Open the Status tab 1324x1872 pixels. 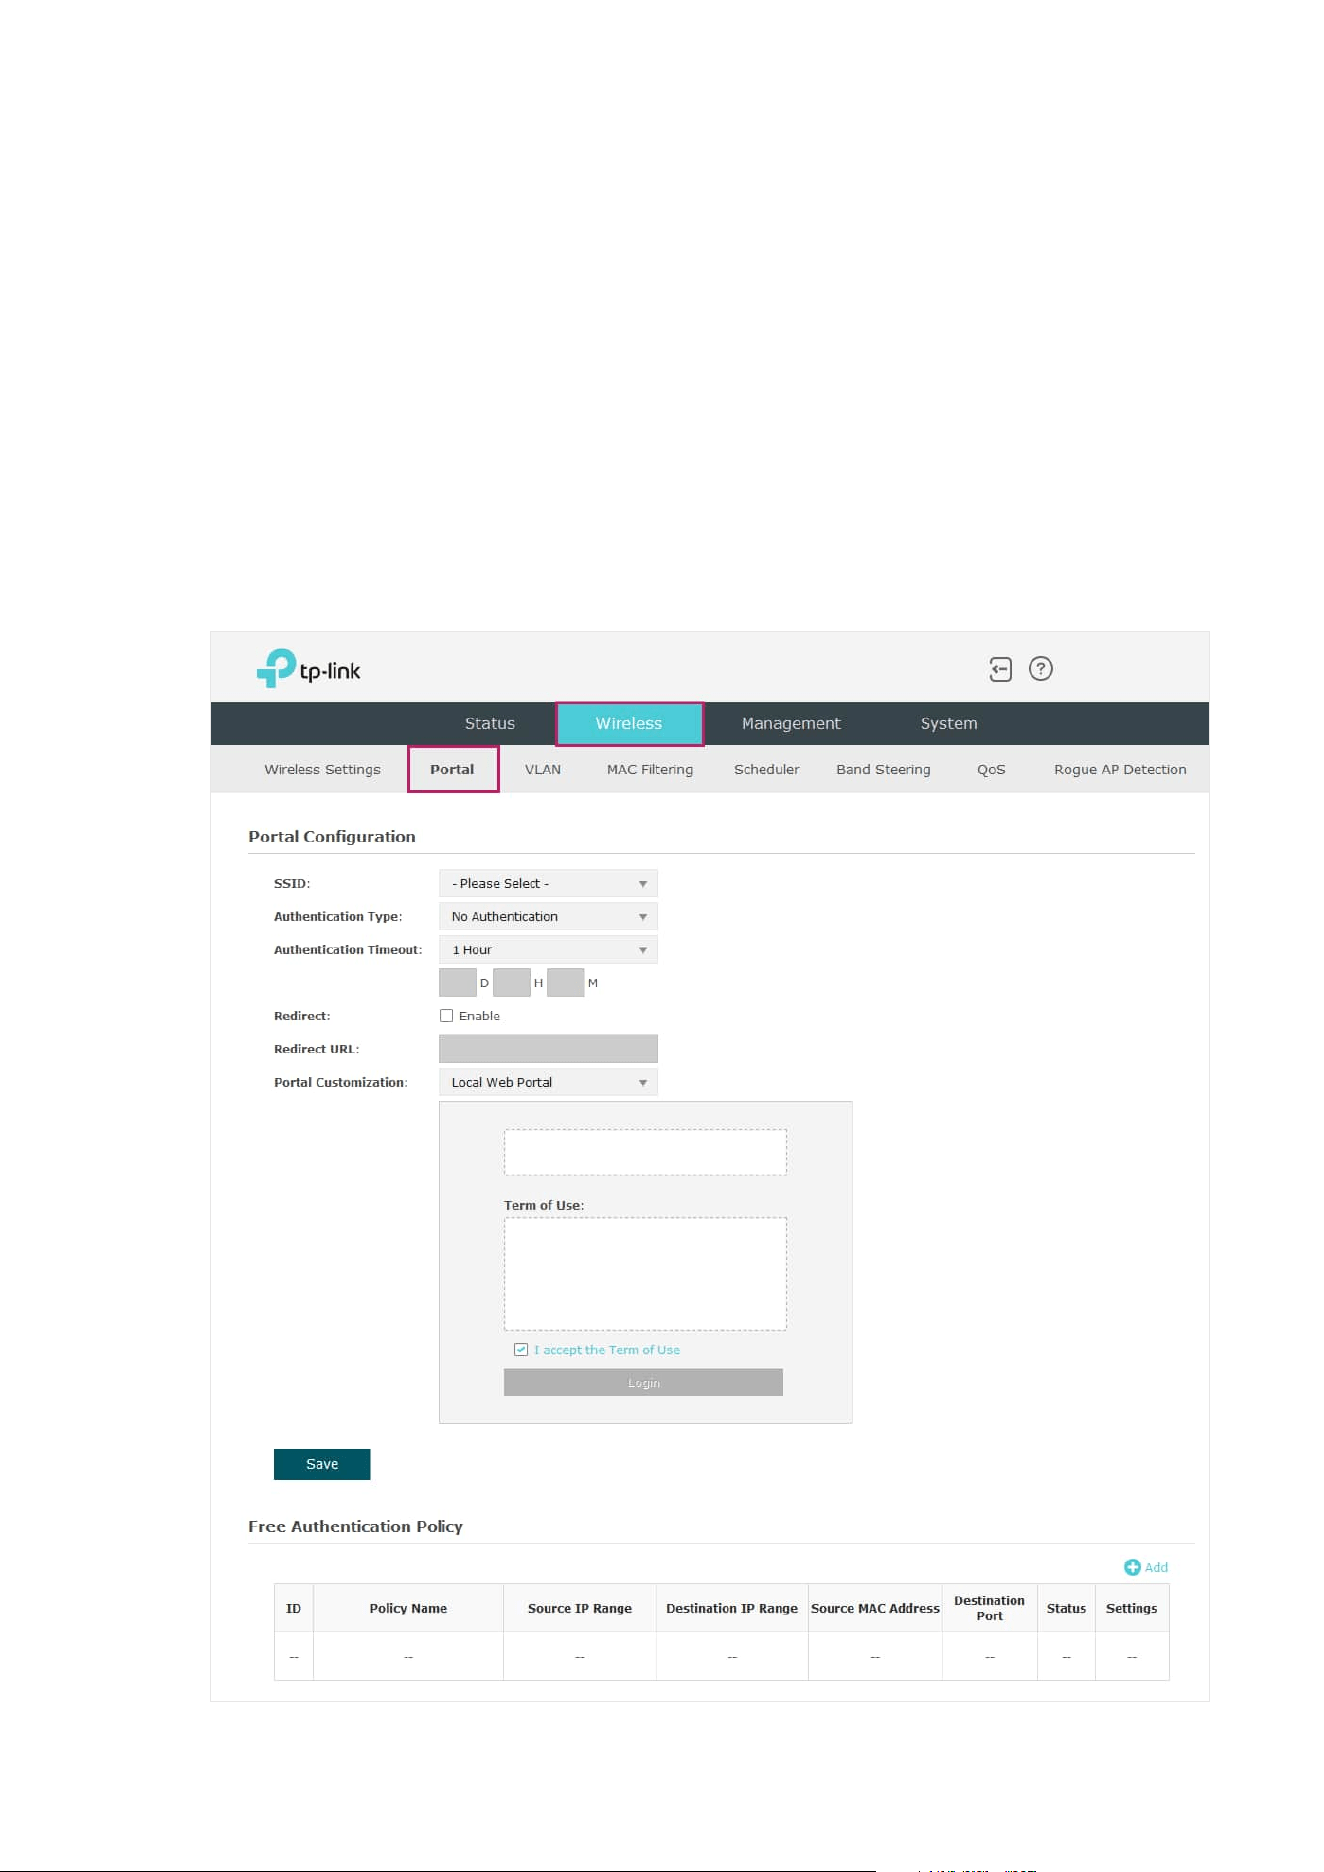click(x=490, y=723)
